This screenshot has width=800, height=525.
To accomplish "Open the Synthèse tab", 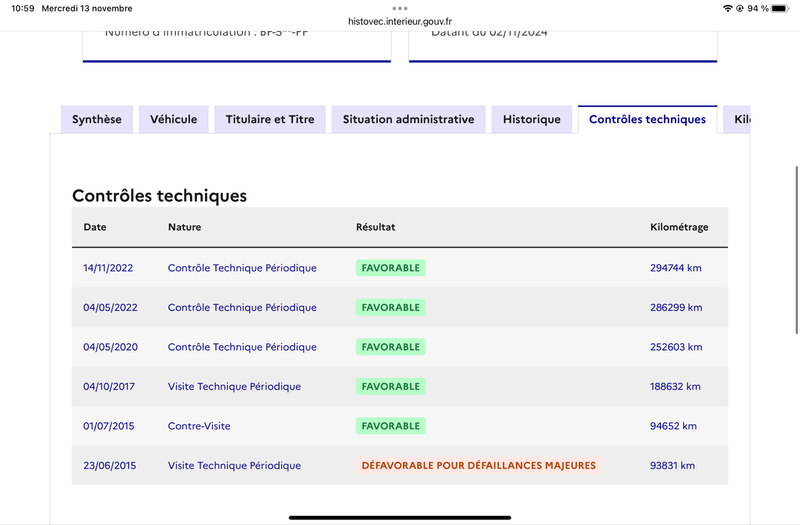I will pos(97,119).
